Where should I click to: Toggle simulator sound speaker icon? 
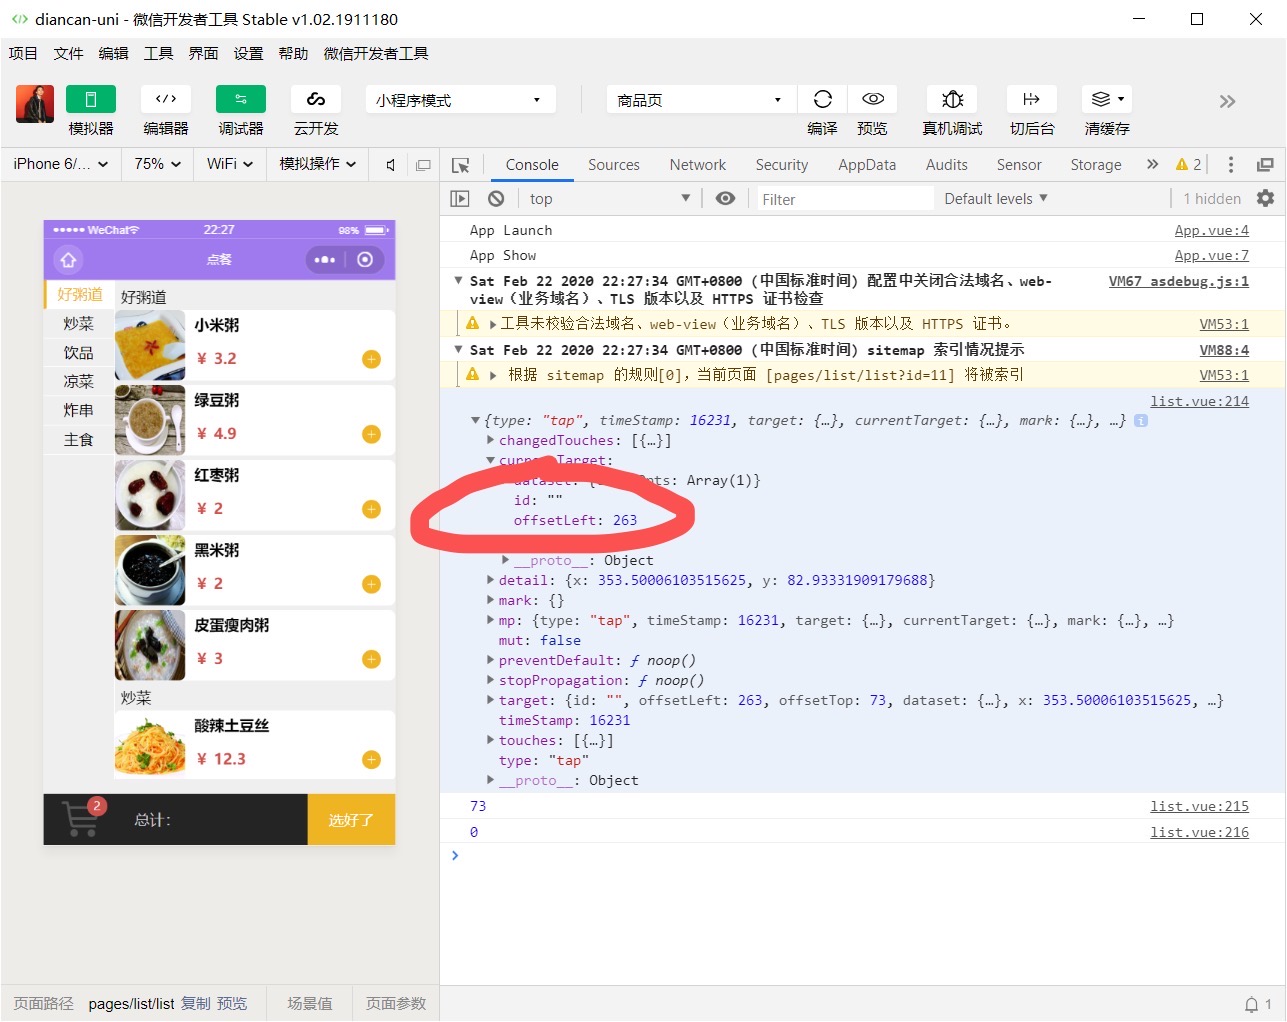pos(391,165)
